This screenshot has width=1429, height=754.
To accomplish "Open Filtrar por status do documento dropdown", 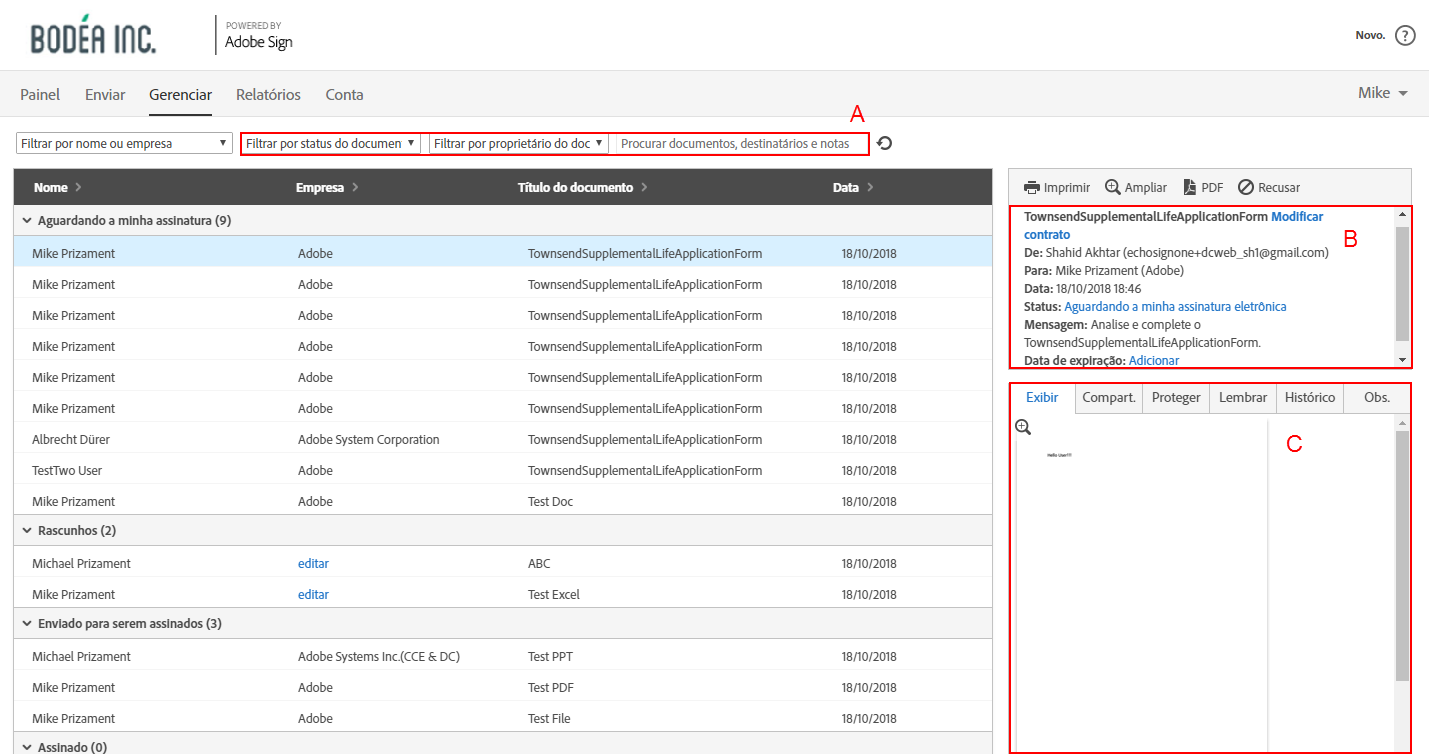I will 331,143.
